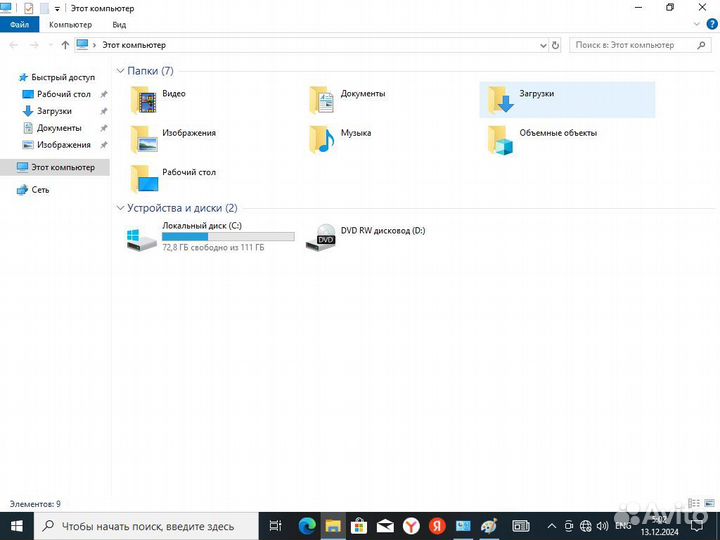The width and height of the screenshot is (720, 540).
Task: Open the volume speaker icon in tray
Action: click(x=602, y=526)
